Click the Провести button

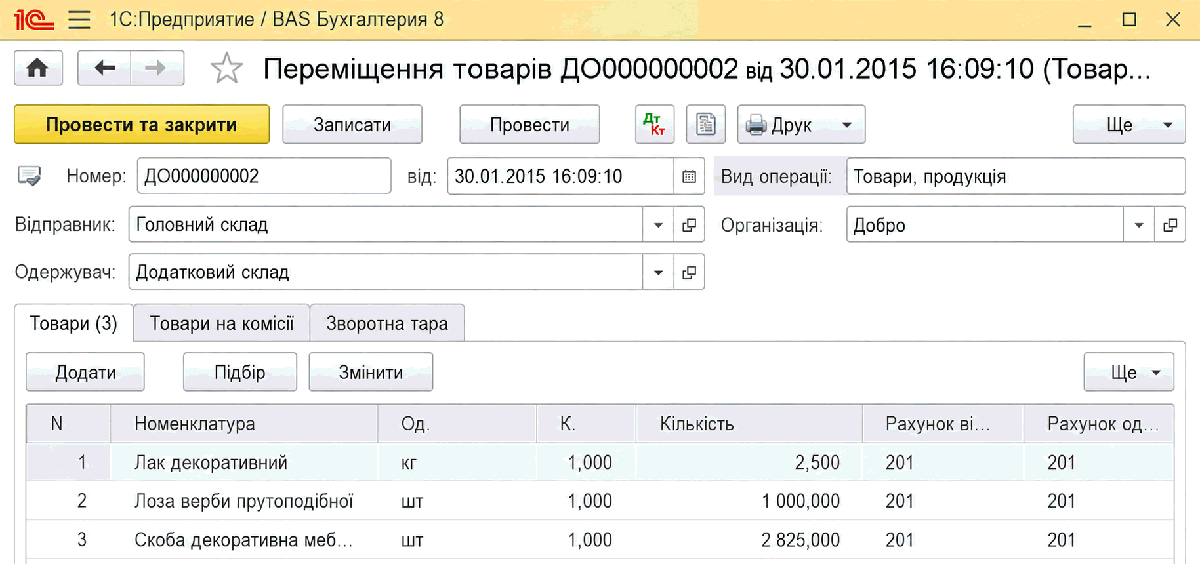tap(529, 125)
